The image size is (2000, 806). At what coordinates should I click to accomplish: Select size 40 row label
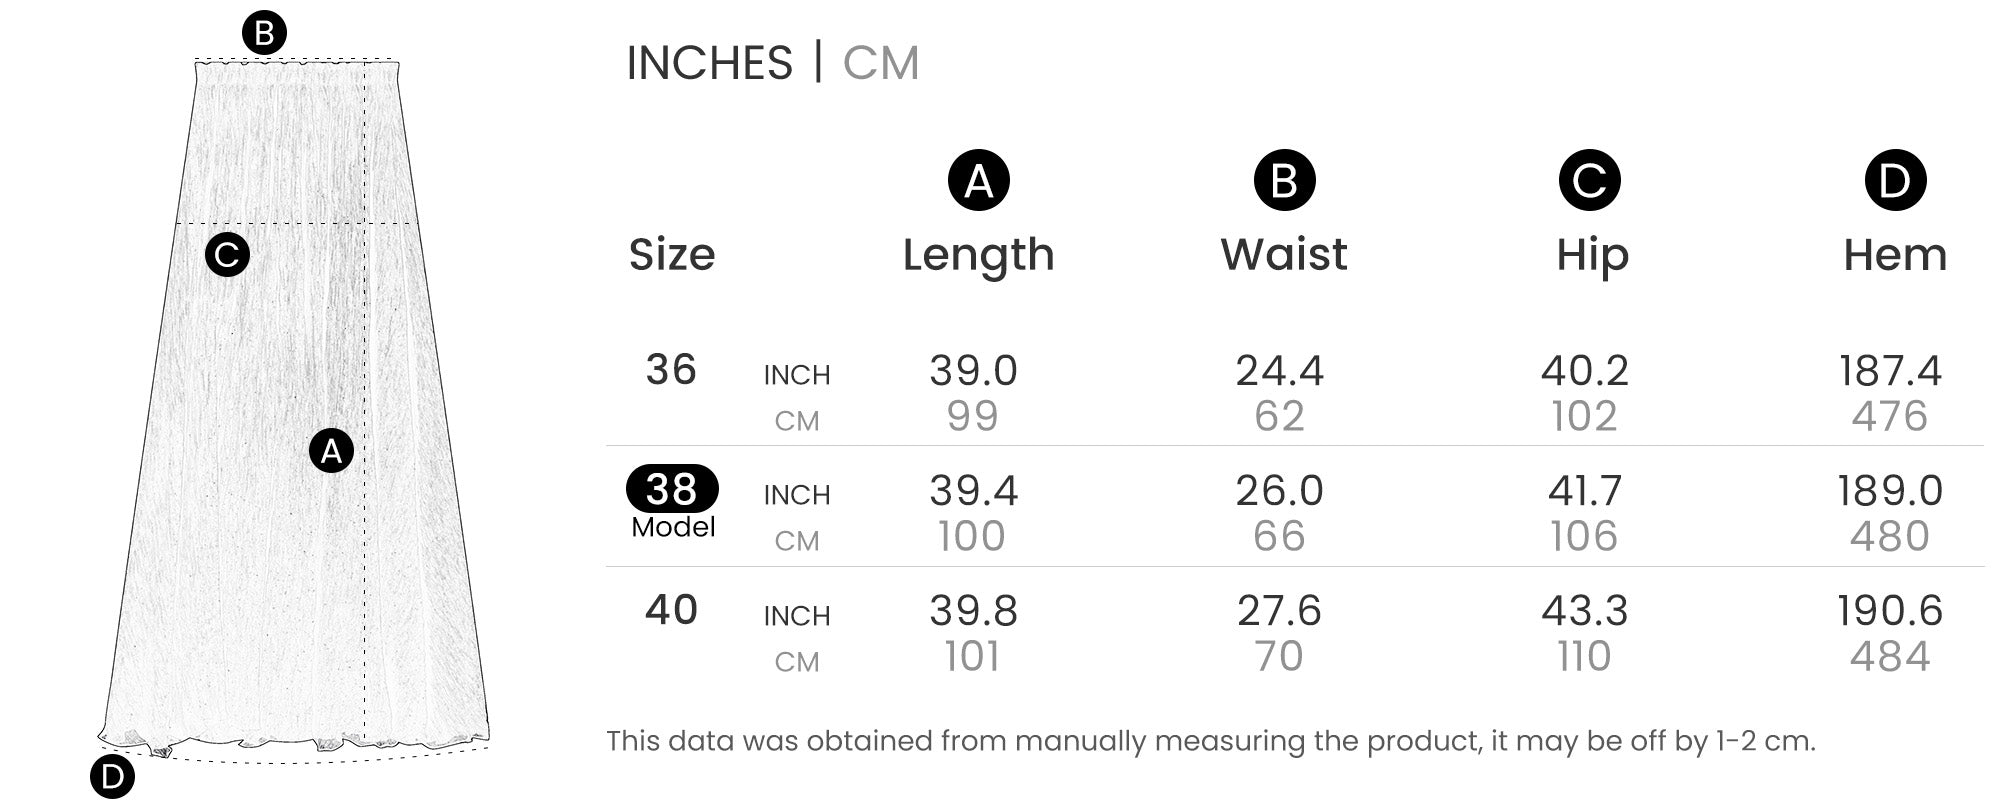[x=671, y=610]
